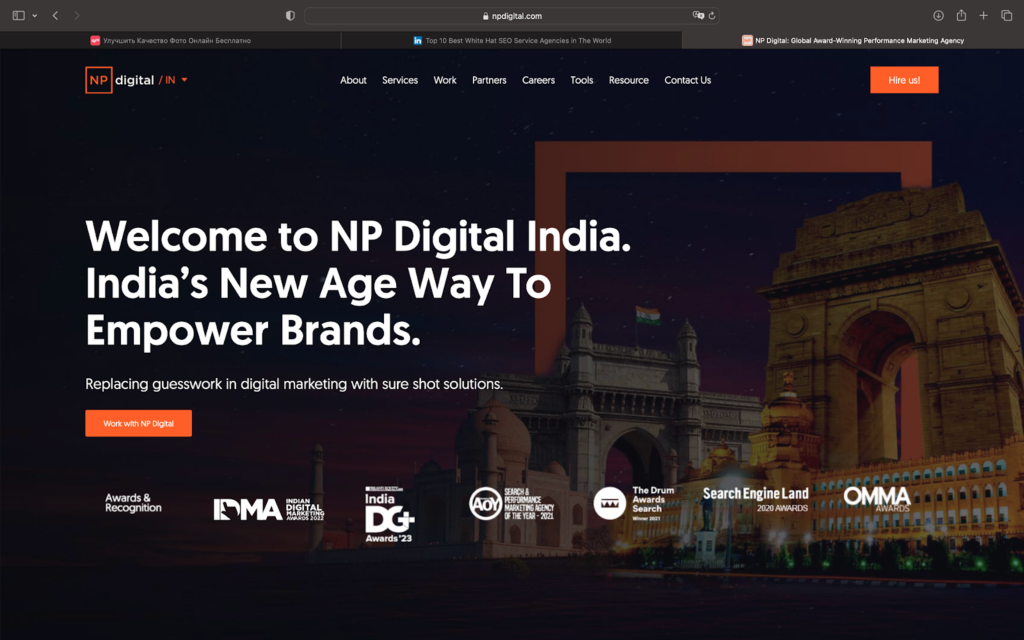Click the India DG+ Awards '23 logo

389,514
